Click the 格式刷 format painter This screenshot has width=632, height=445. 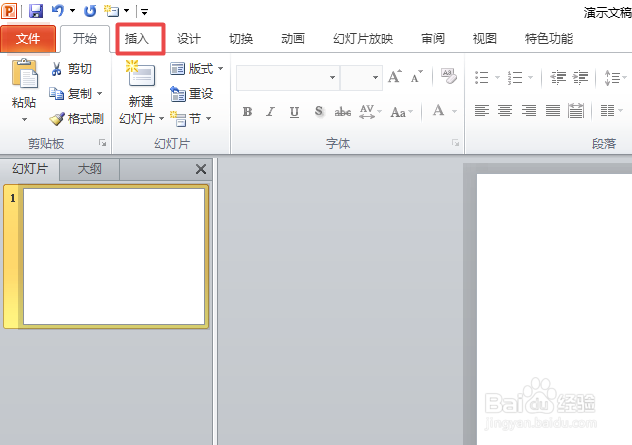click(77, 119)
